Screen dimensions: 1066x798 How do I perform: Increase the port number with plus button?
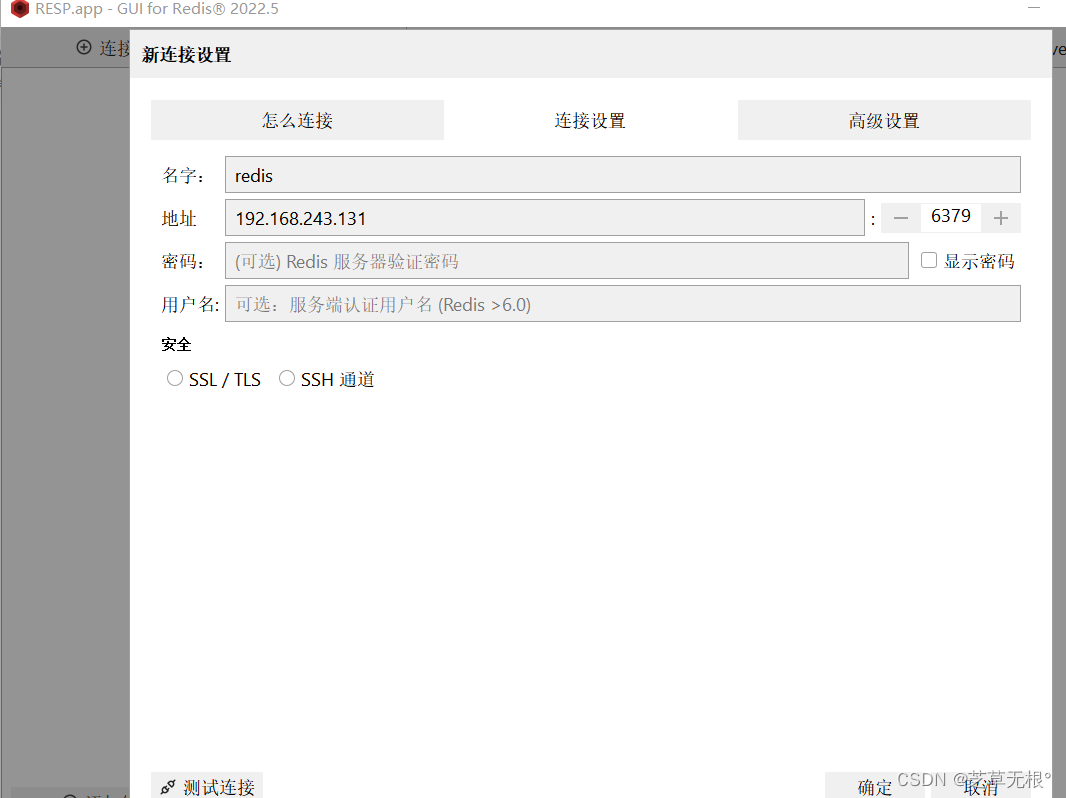1001,218
